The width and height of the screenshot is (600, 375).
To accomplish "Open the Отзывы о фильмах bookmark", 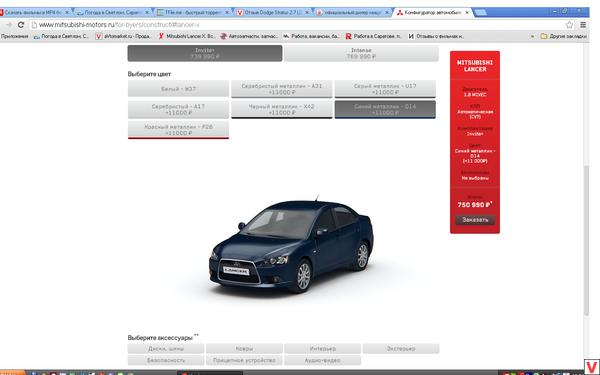I will point(436,36).
